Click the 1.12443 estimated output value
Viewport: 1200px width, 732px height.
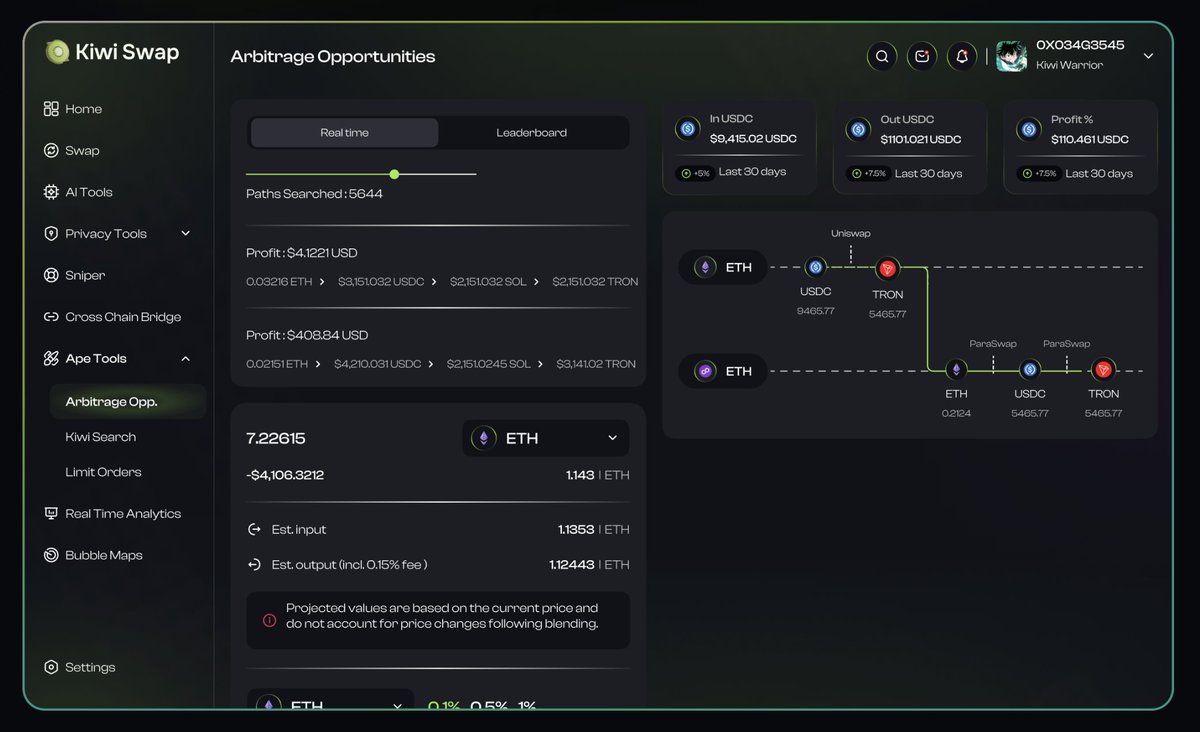pos(571,565)
